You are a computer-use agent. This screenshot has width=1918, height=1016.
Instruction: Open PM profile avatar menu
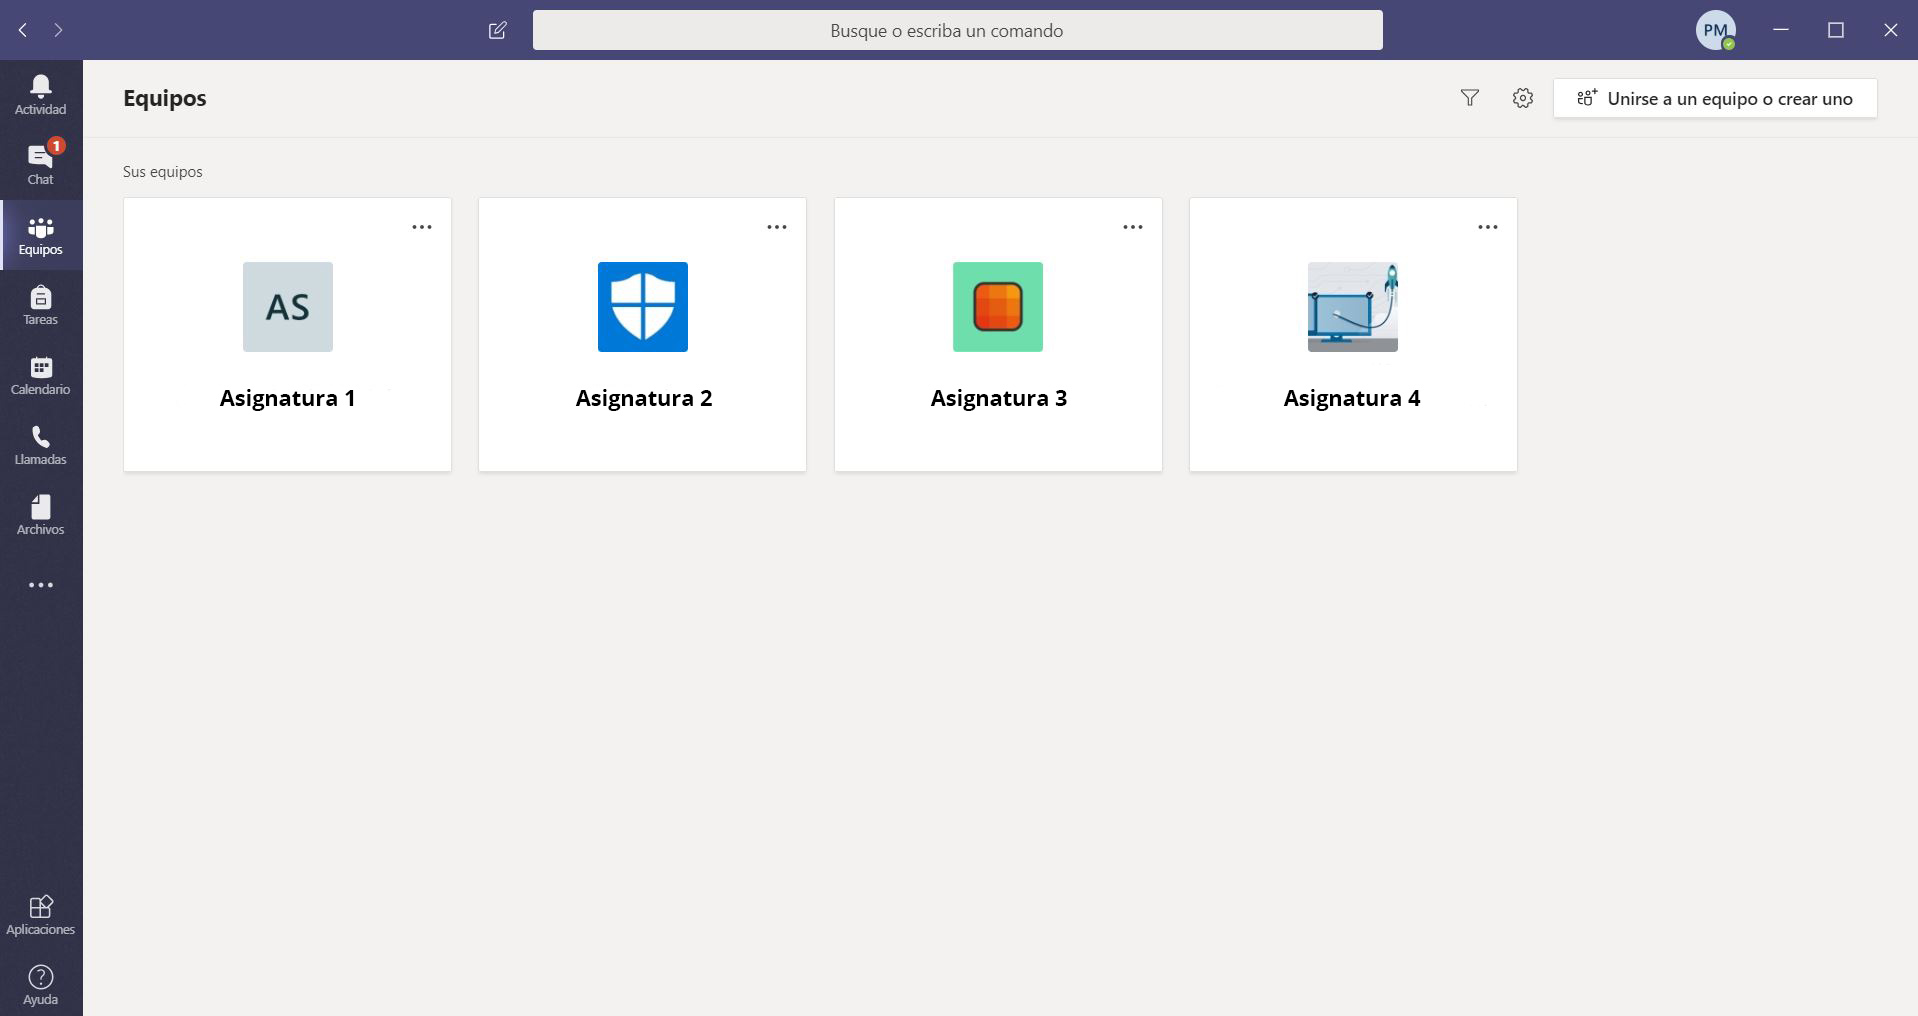pos(1715,30)
